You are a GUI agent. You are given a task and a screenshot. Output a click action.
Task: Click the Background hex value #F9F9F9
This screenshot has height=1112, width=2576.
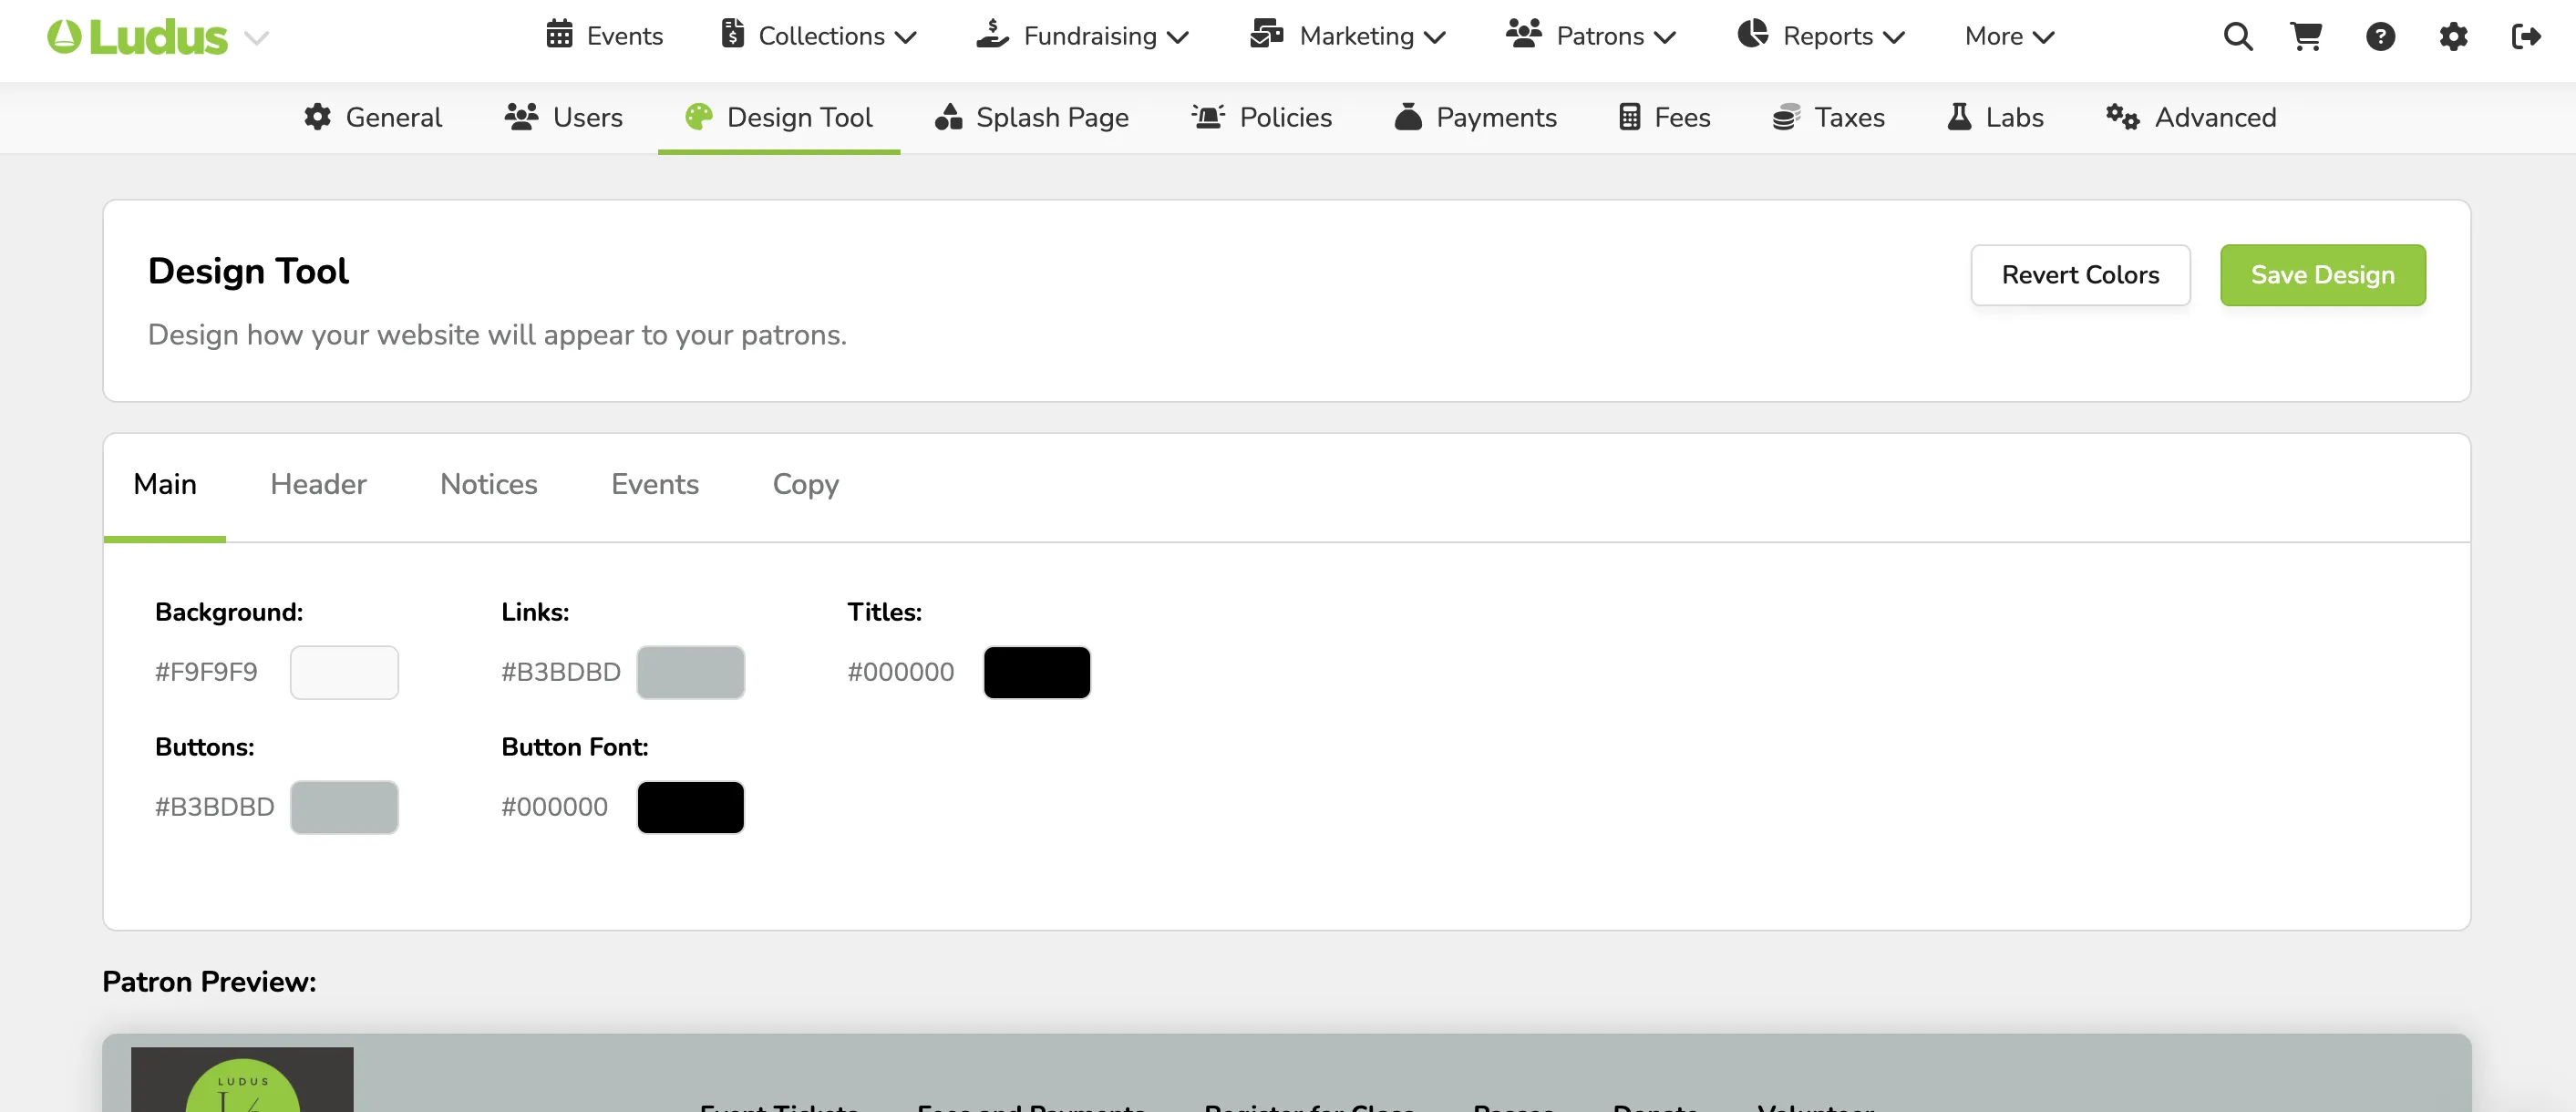(x=206, y=672)
